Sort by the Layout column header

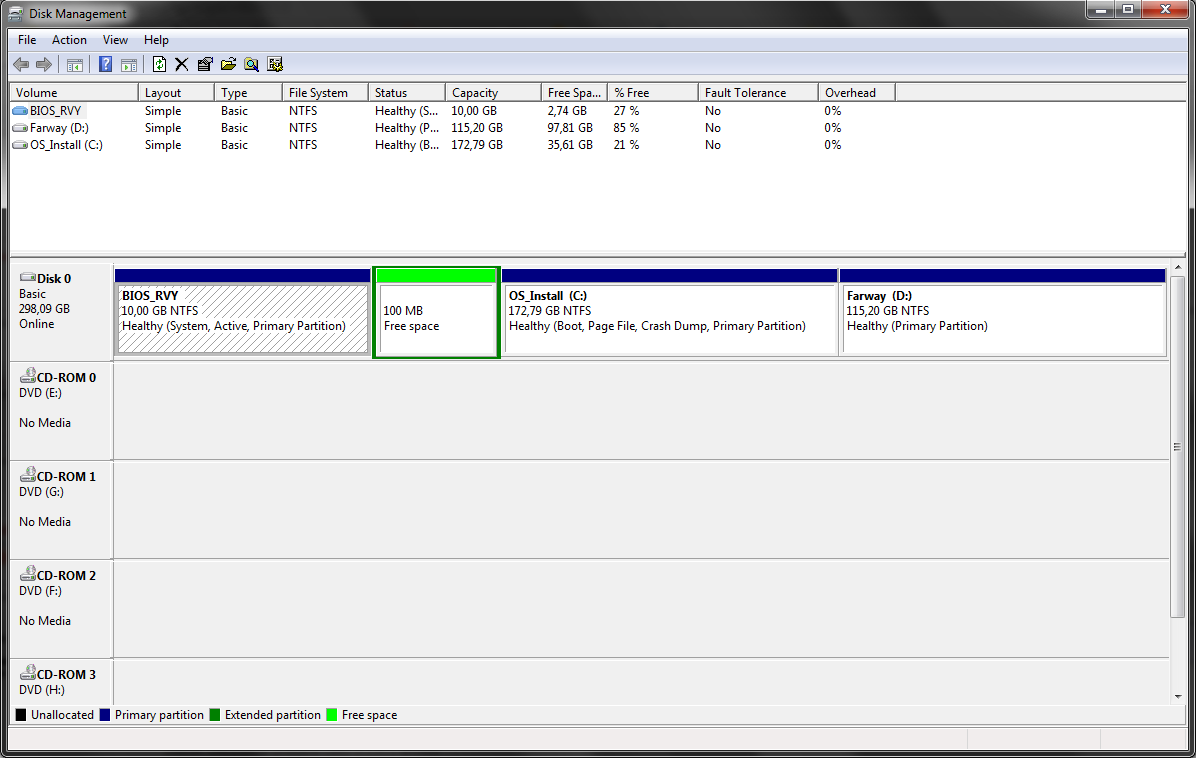click(176, 92)
